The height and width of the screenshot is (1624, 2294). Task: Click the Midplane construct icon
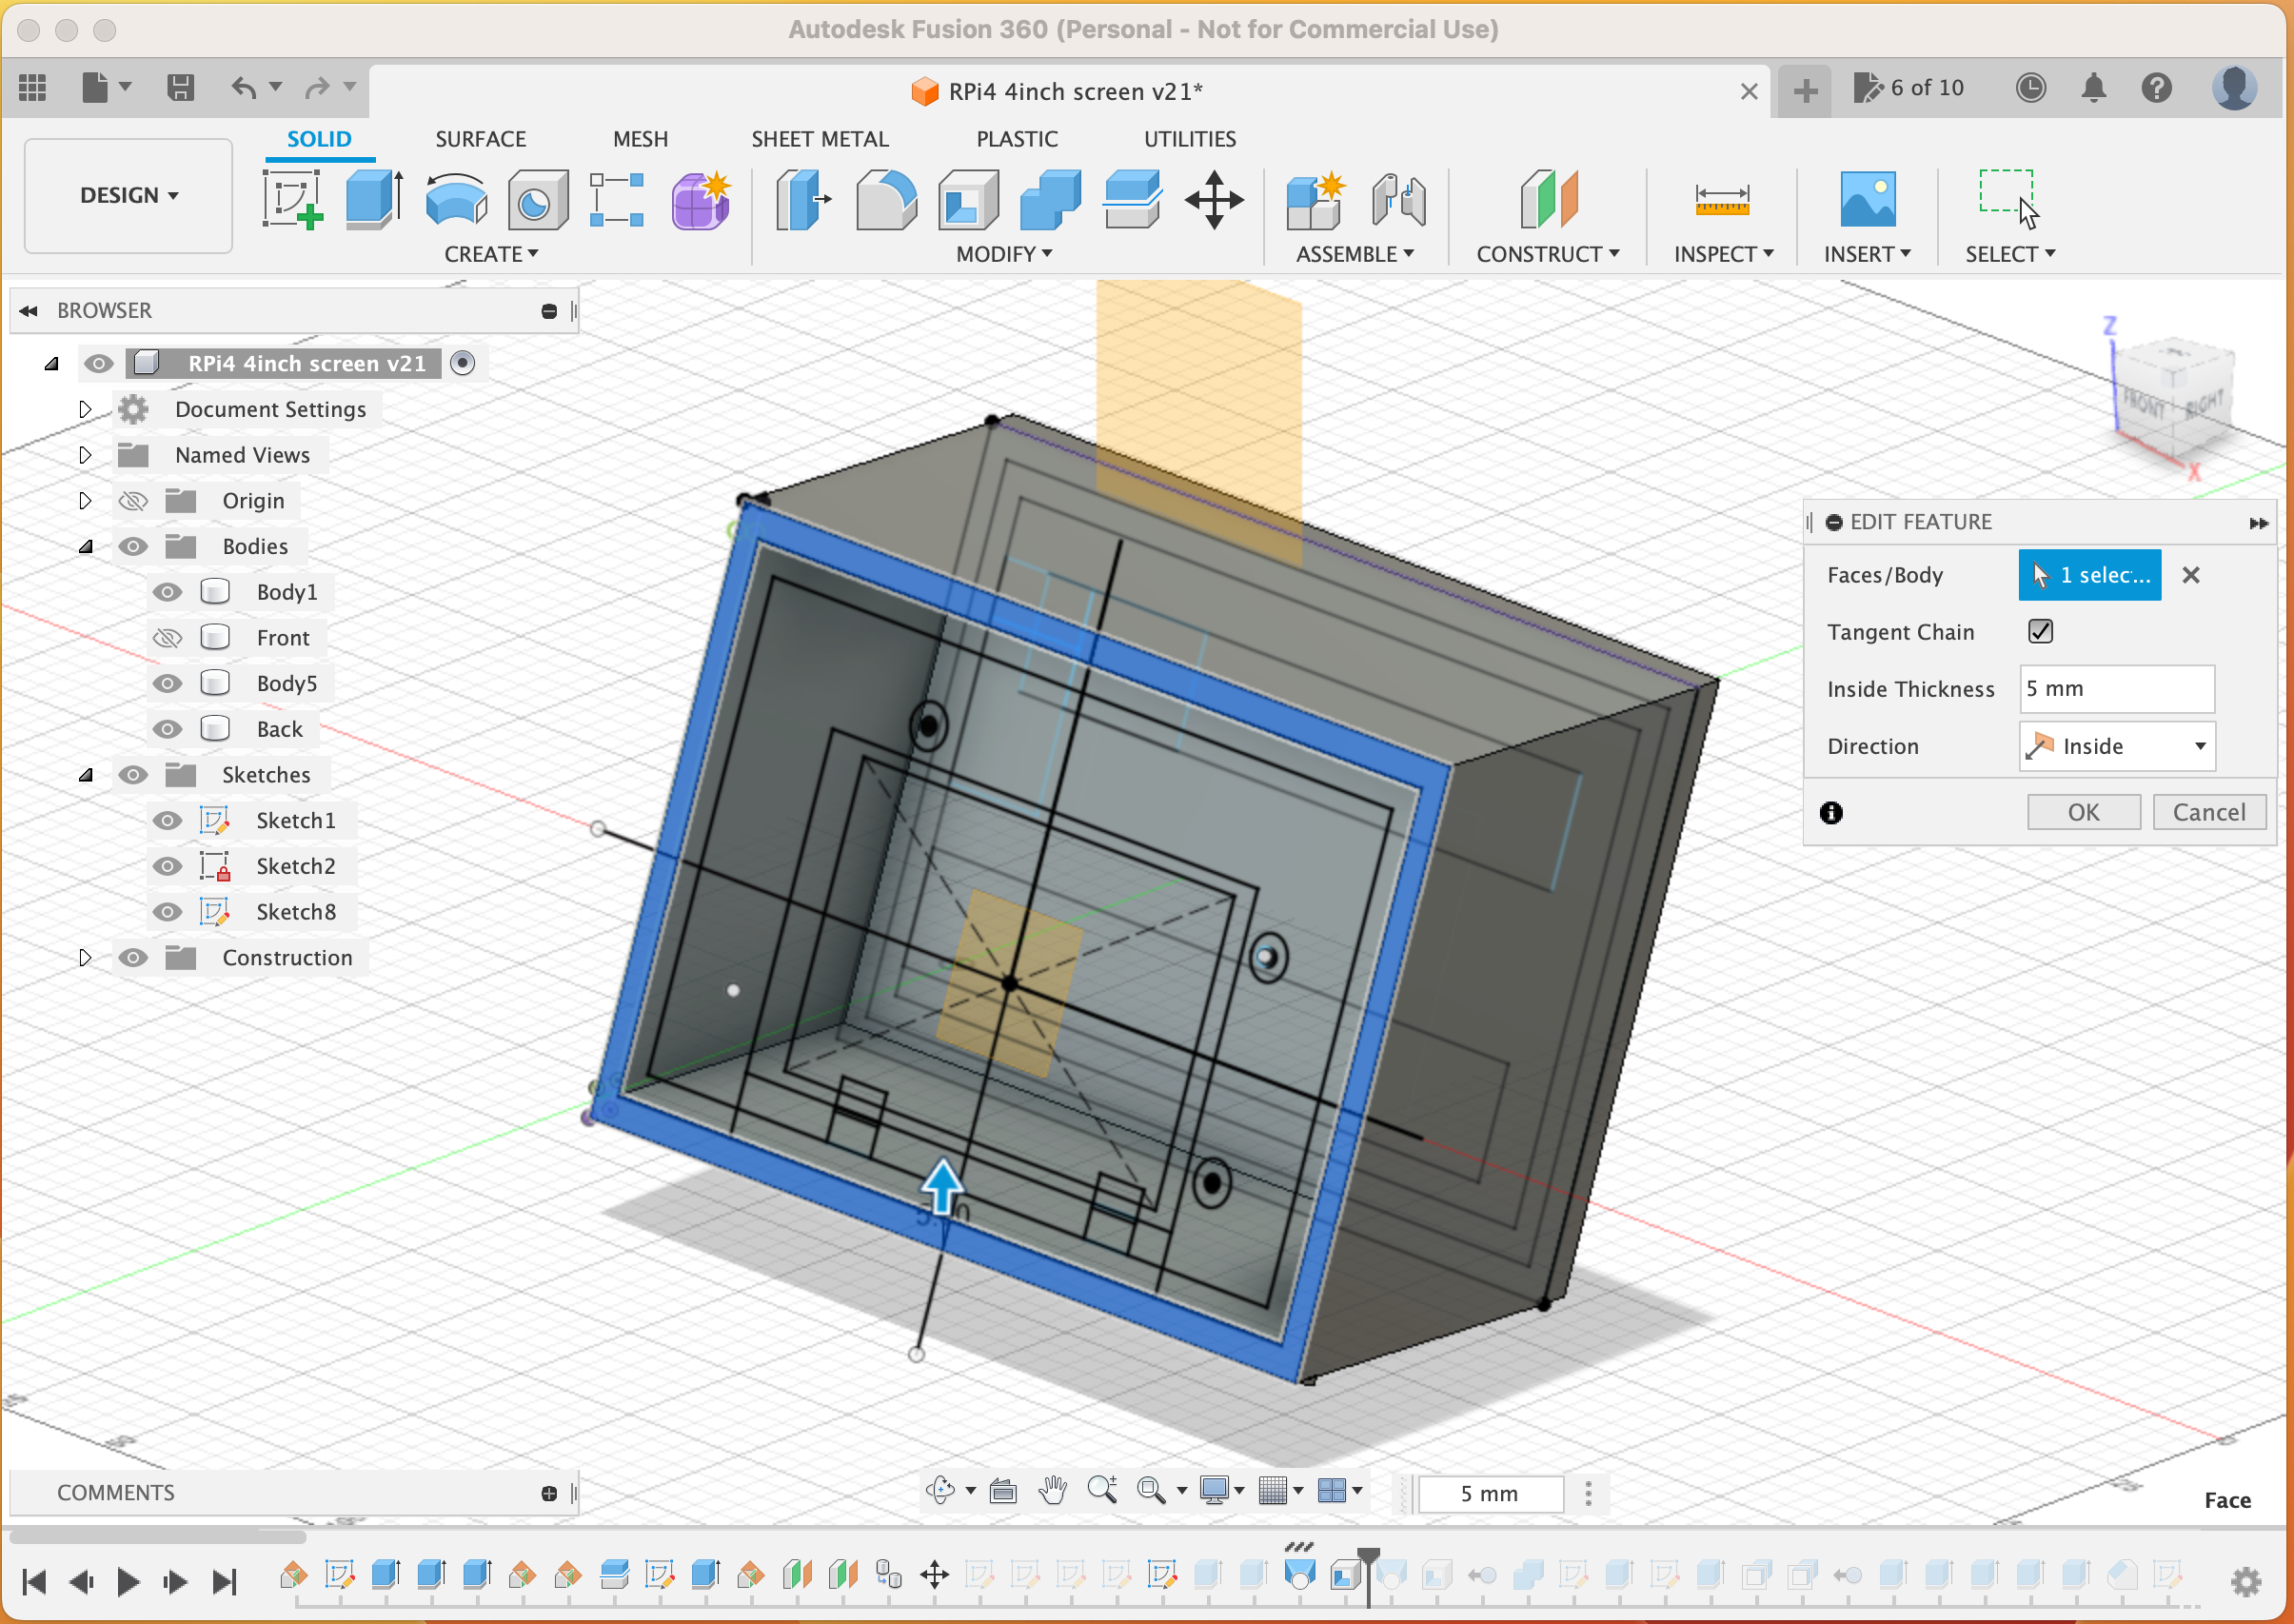tap(1548, 199)
